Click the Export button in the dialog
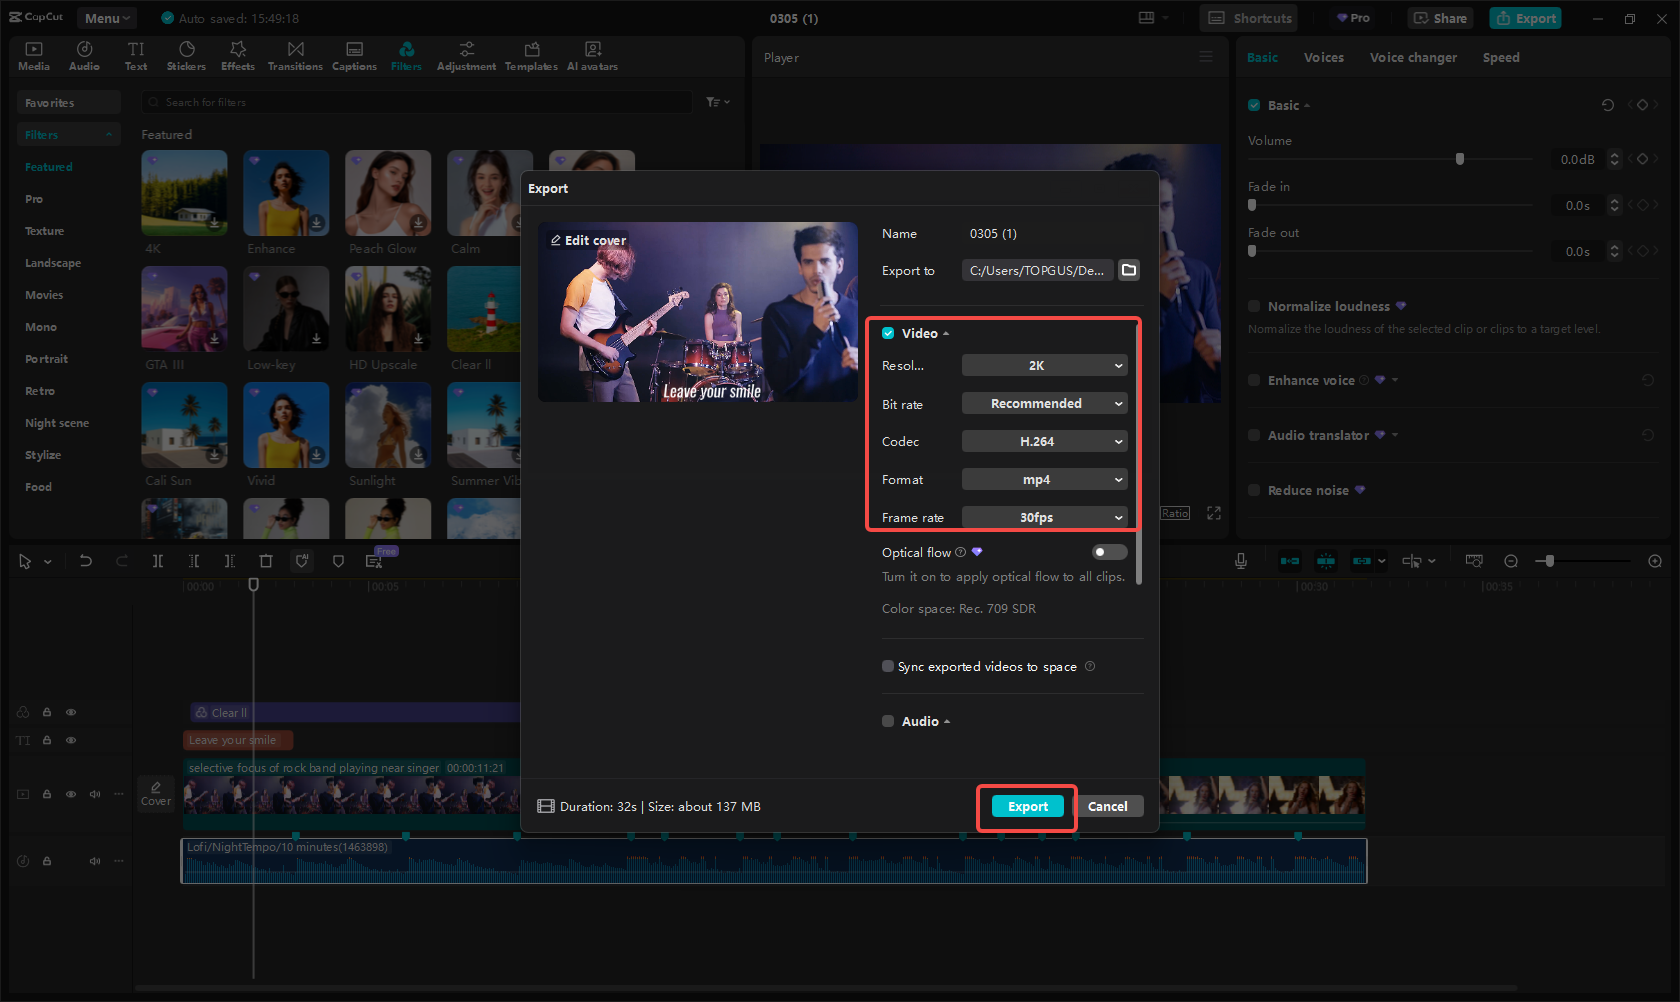The image size is (1680, 1002). (1027, 807)
